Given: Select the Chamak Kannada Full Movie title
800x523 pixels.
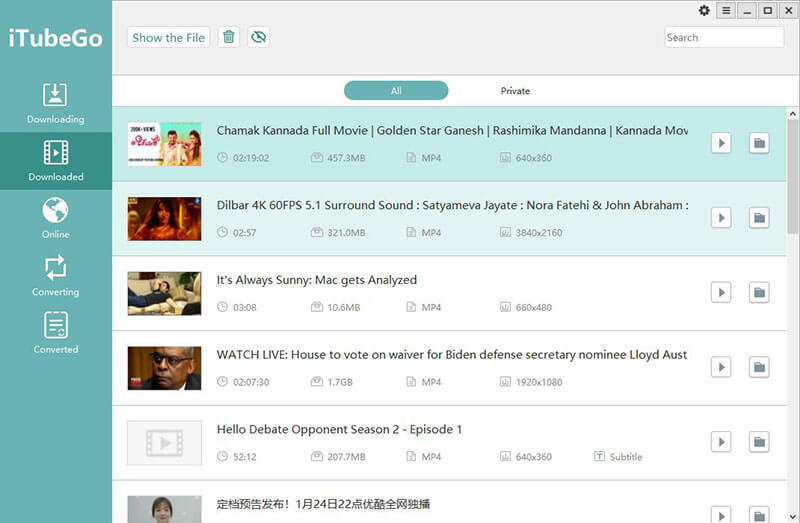Looking at the screenshot, I should point(452,131).
